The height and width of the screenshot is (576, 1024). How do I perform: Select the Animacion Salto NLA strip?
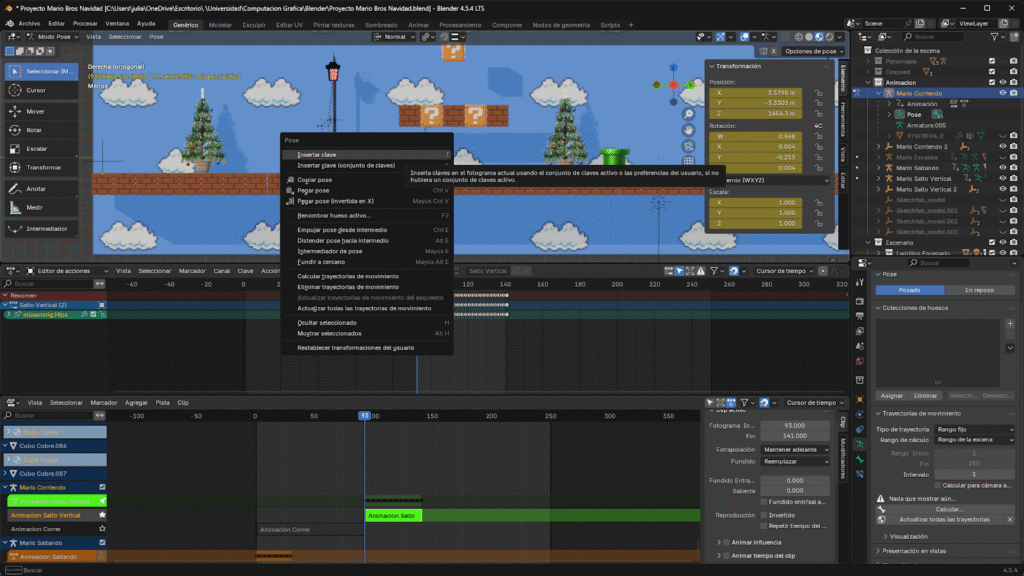point(393,516)
